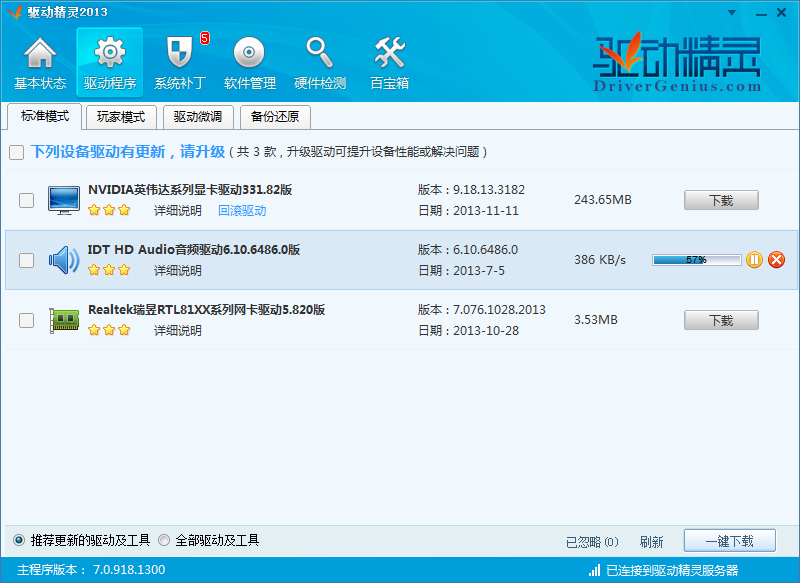The image size is (800, 583).
Task: Click the red badge on 系统补丁
Action: [205, 38]
